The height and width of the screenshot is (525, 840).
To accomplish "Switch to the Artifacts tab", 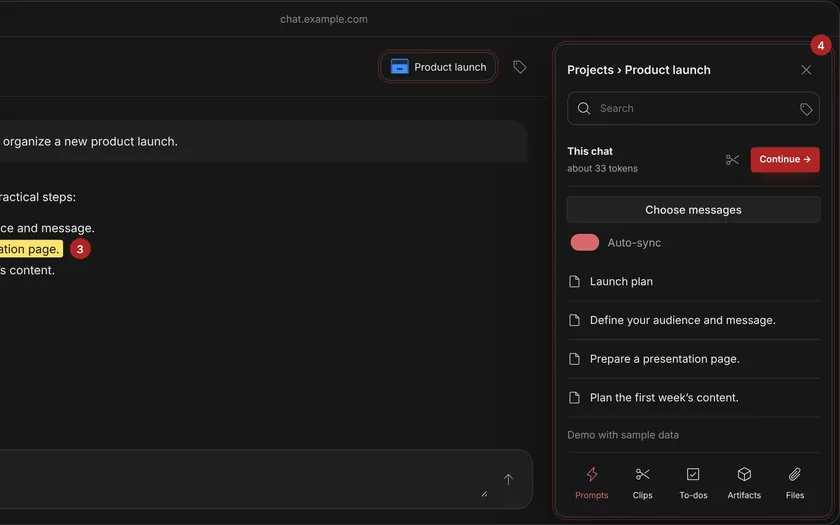I will click(744, 483).
